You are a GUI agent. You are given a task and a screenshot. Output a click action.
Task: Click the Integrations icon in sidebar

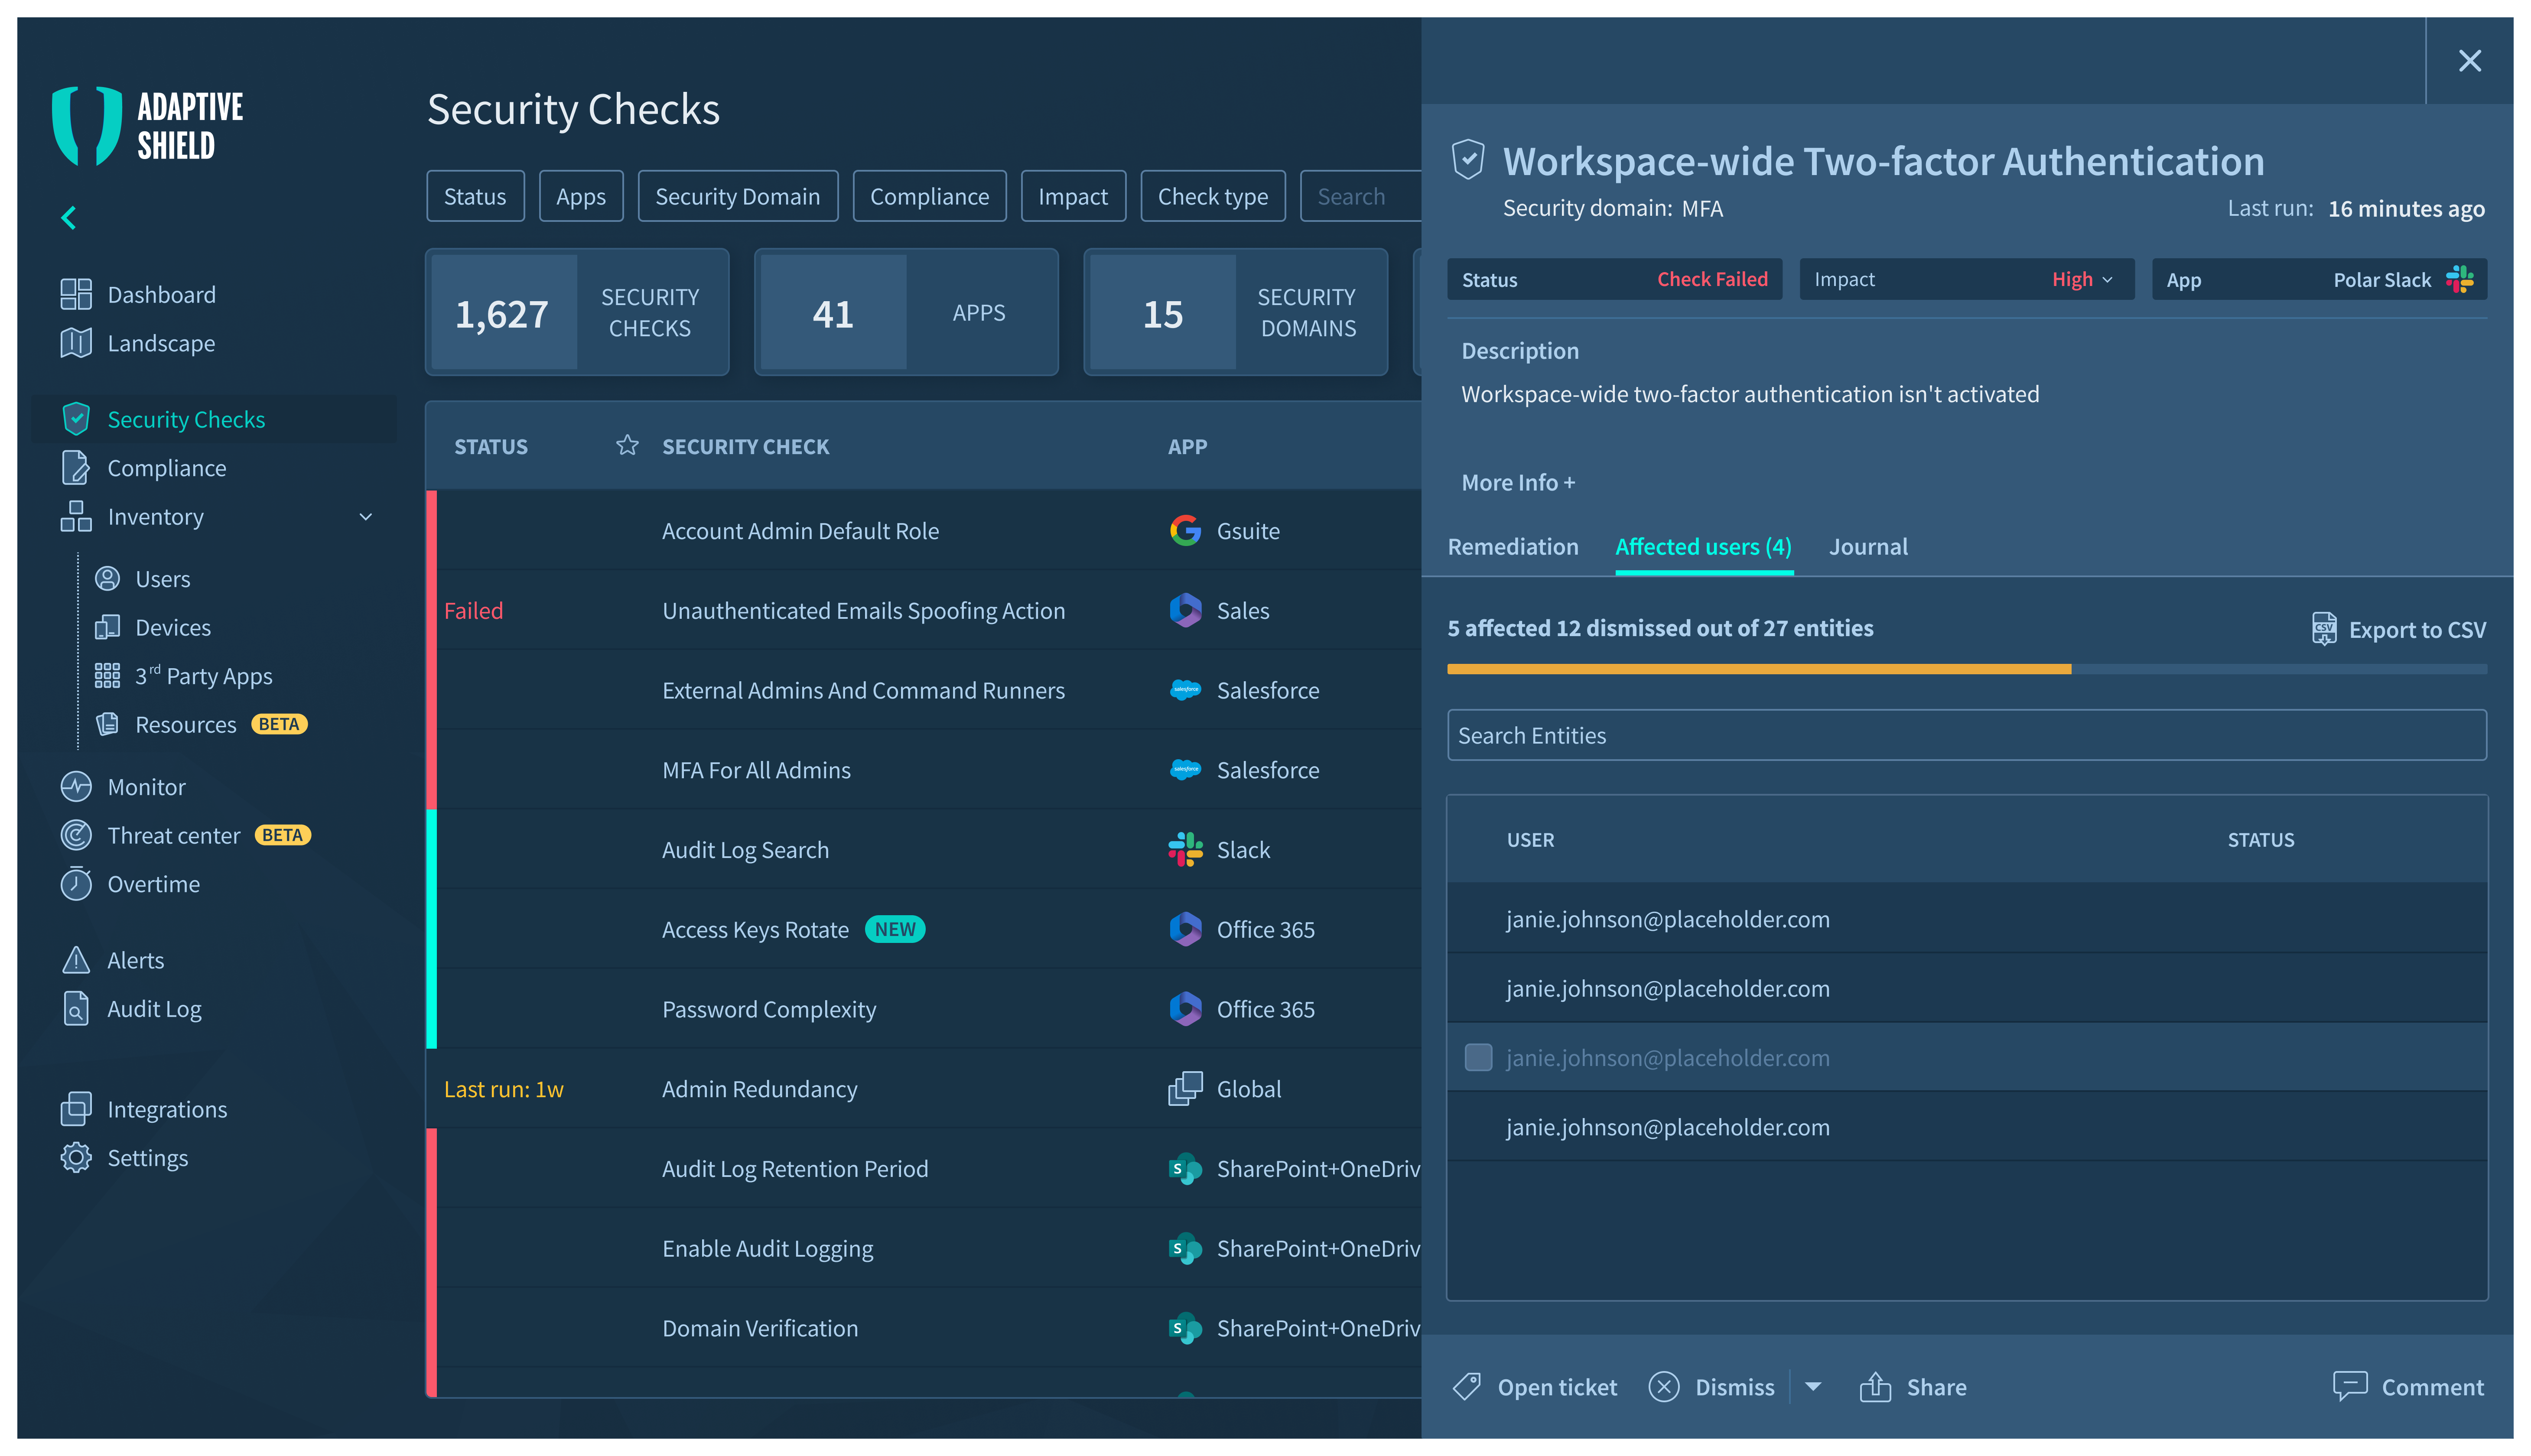[76, 1109]
